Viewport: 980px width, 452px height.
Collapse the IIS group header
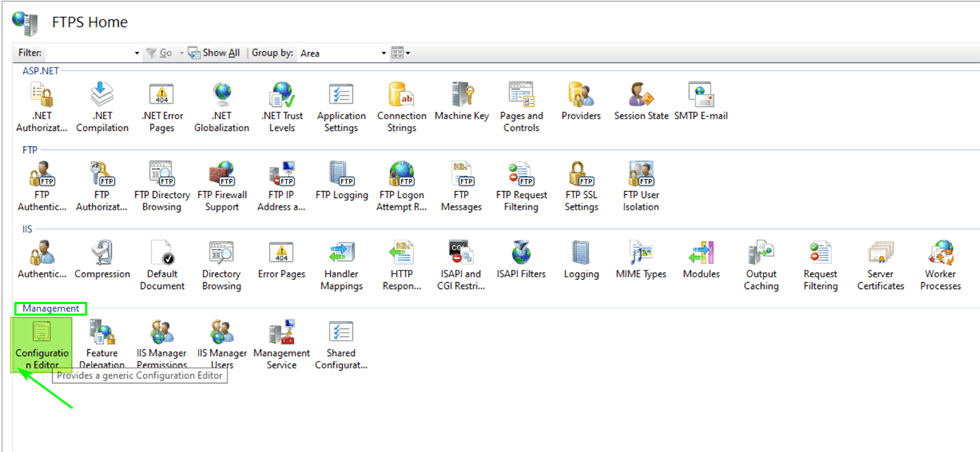(27, 229)
